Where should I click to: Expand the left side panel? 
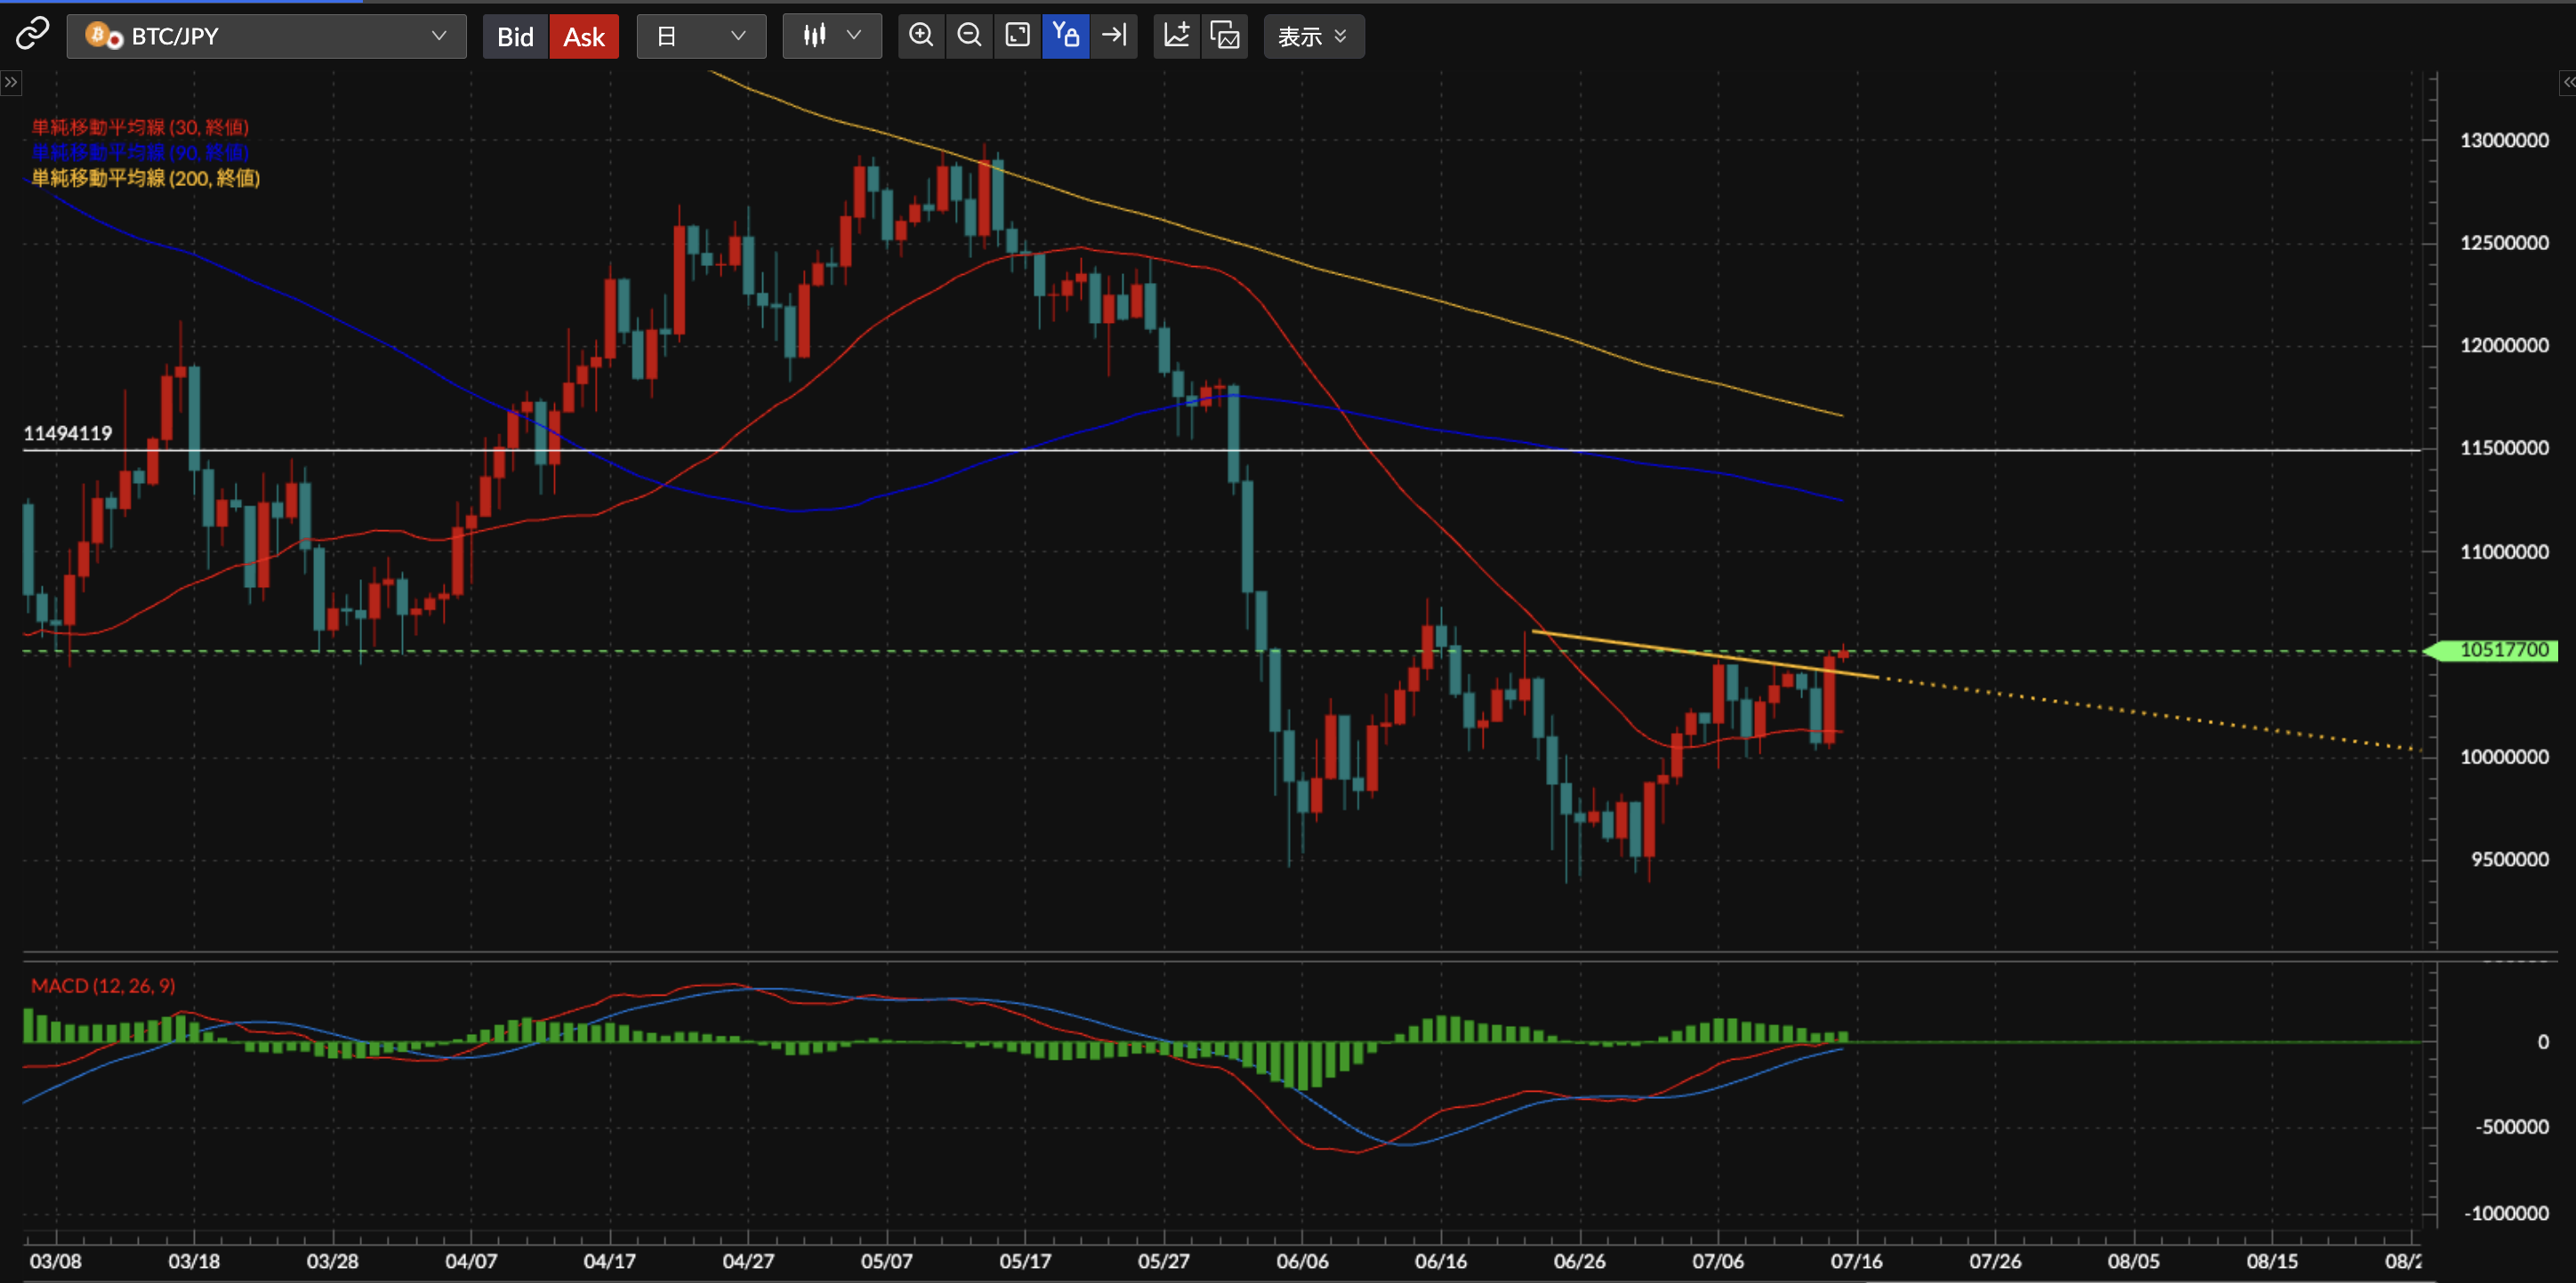pyautogui.click(x=10, y=82)
